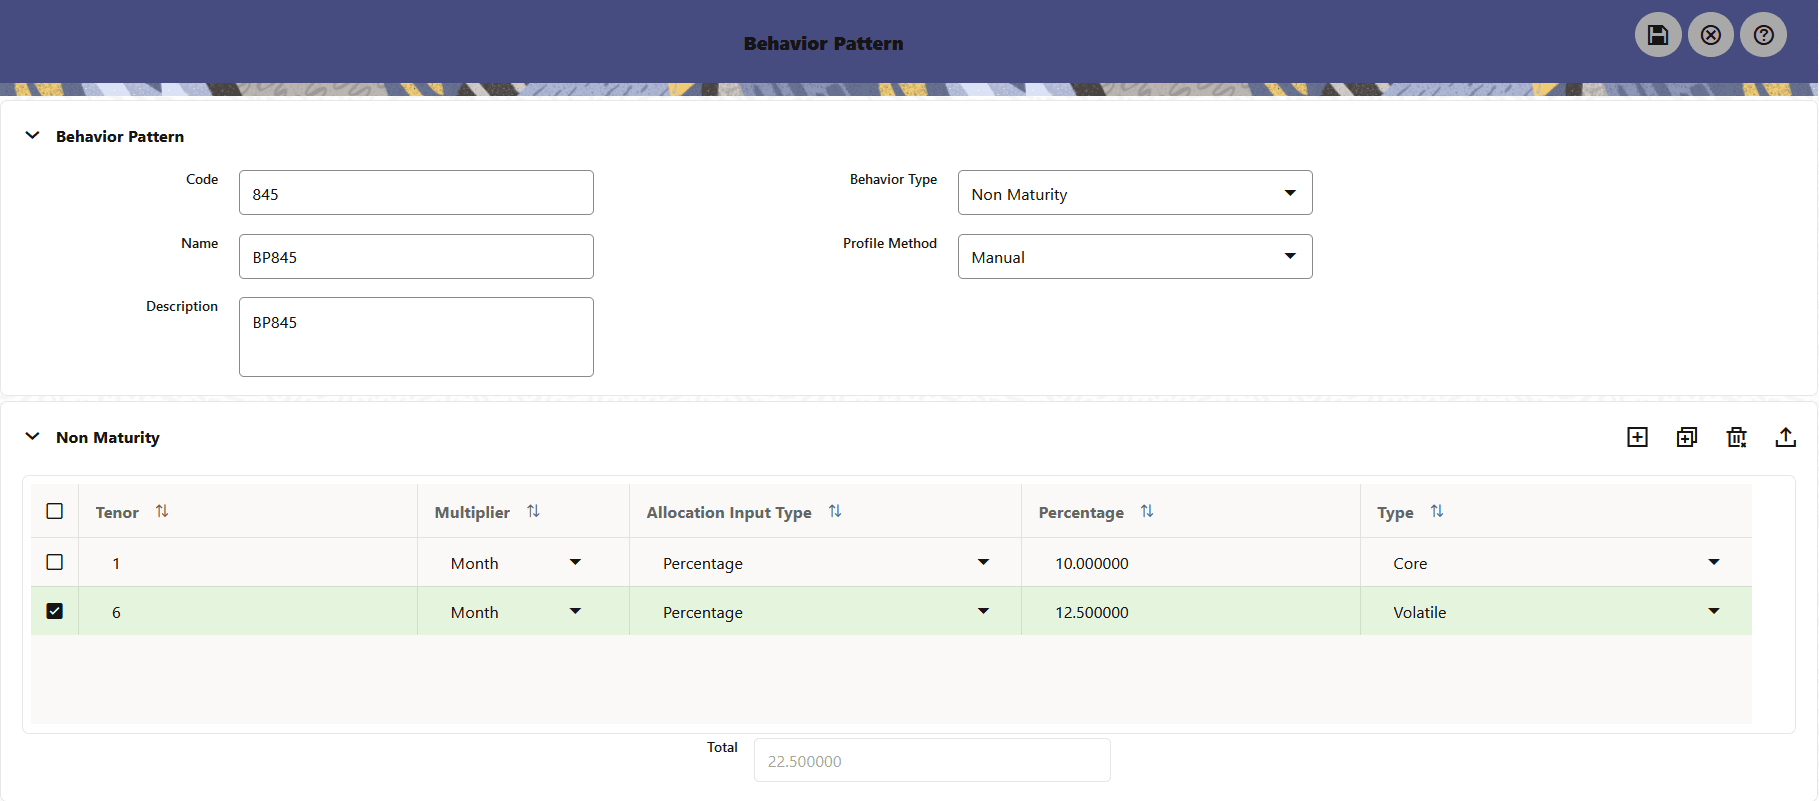The image size is (1819, 801).
Task: Select the Tenor cell with value 6
Action: (x=248, y=612)
